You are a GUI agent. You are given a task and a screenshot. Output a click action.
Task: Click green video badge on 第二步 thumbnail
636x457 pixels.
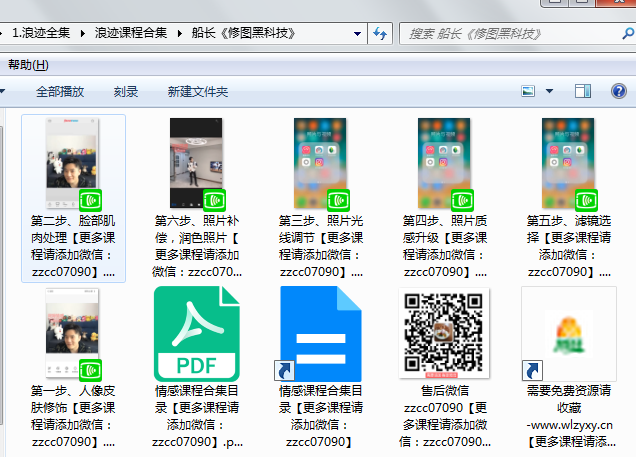tap(90, 200)
